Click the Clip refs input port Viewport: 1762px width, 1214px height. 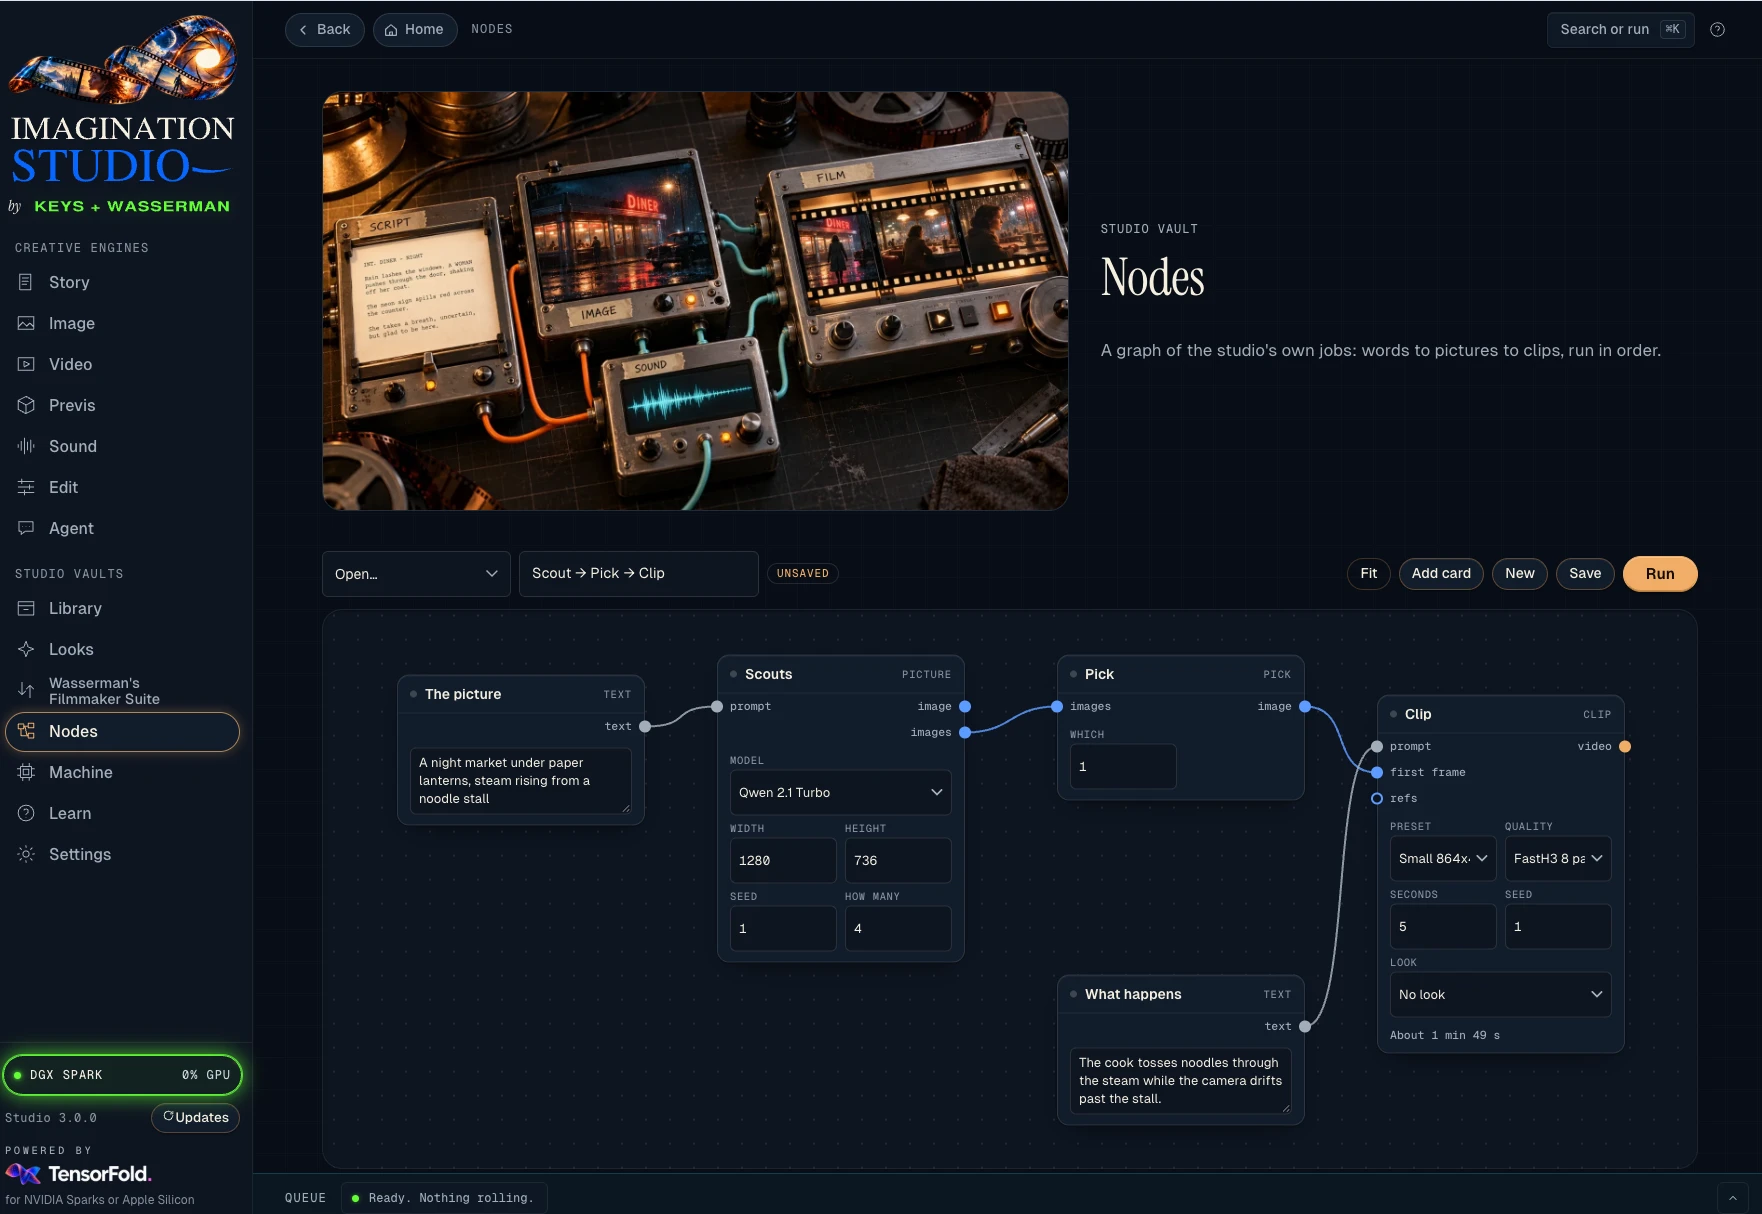(x=1377, y=799)
